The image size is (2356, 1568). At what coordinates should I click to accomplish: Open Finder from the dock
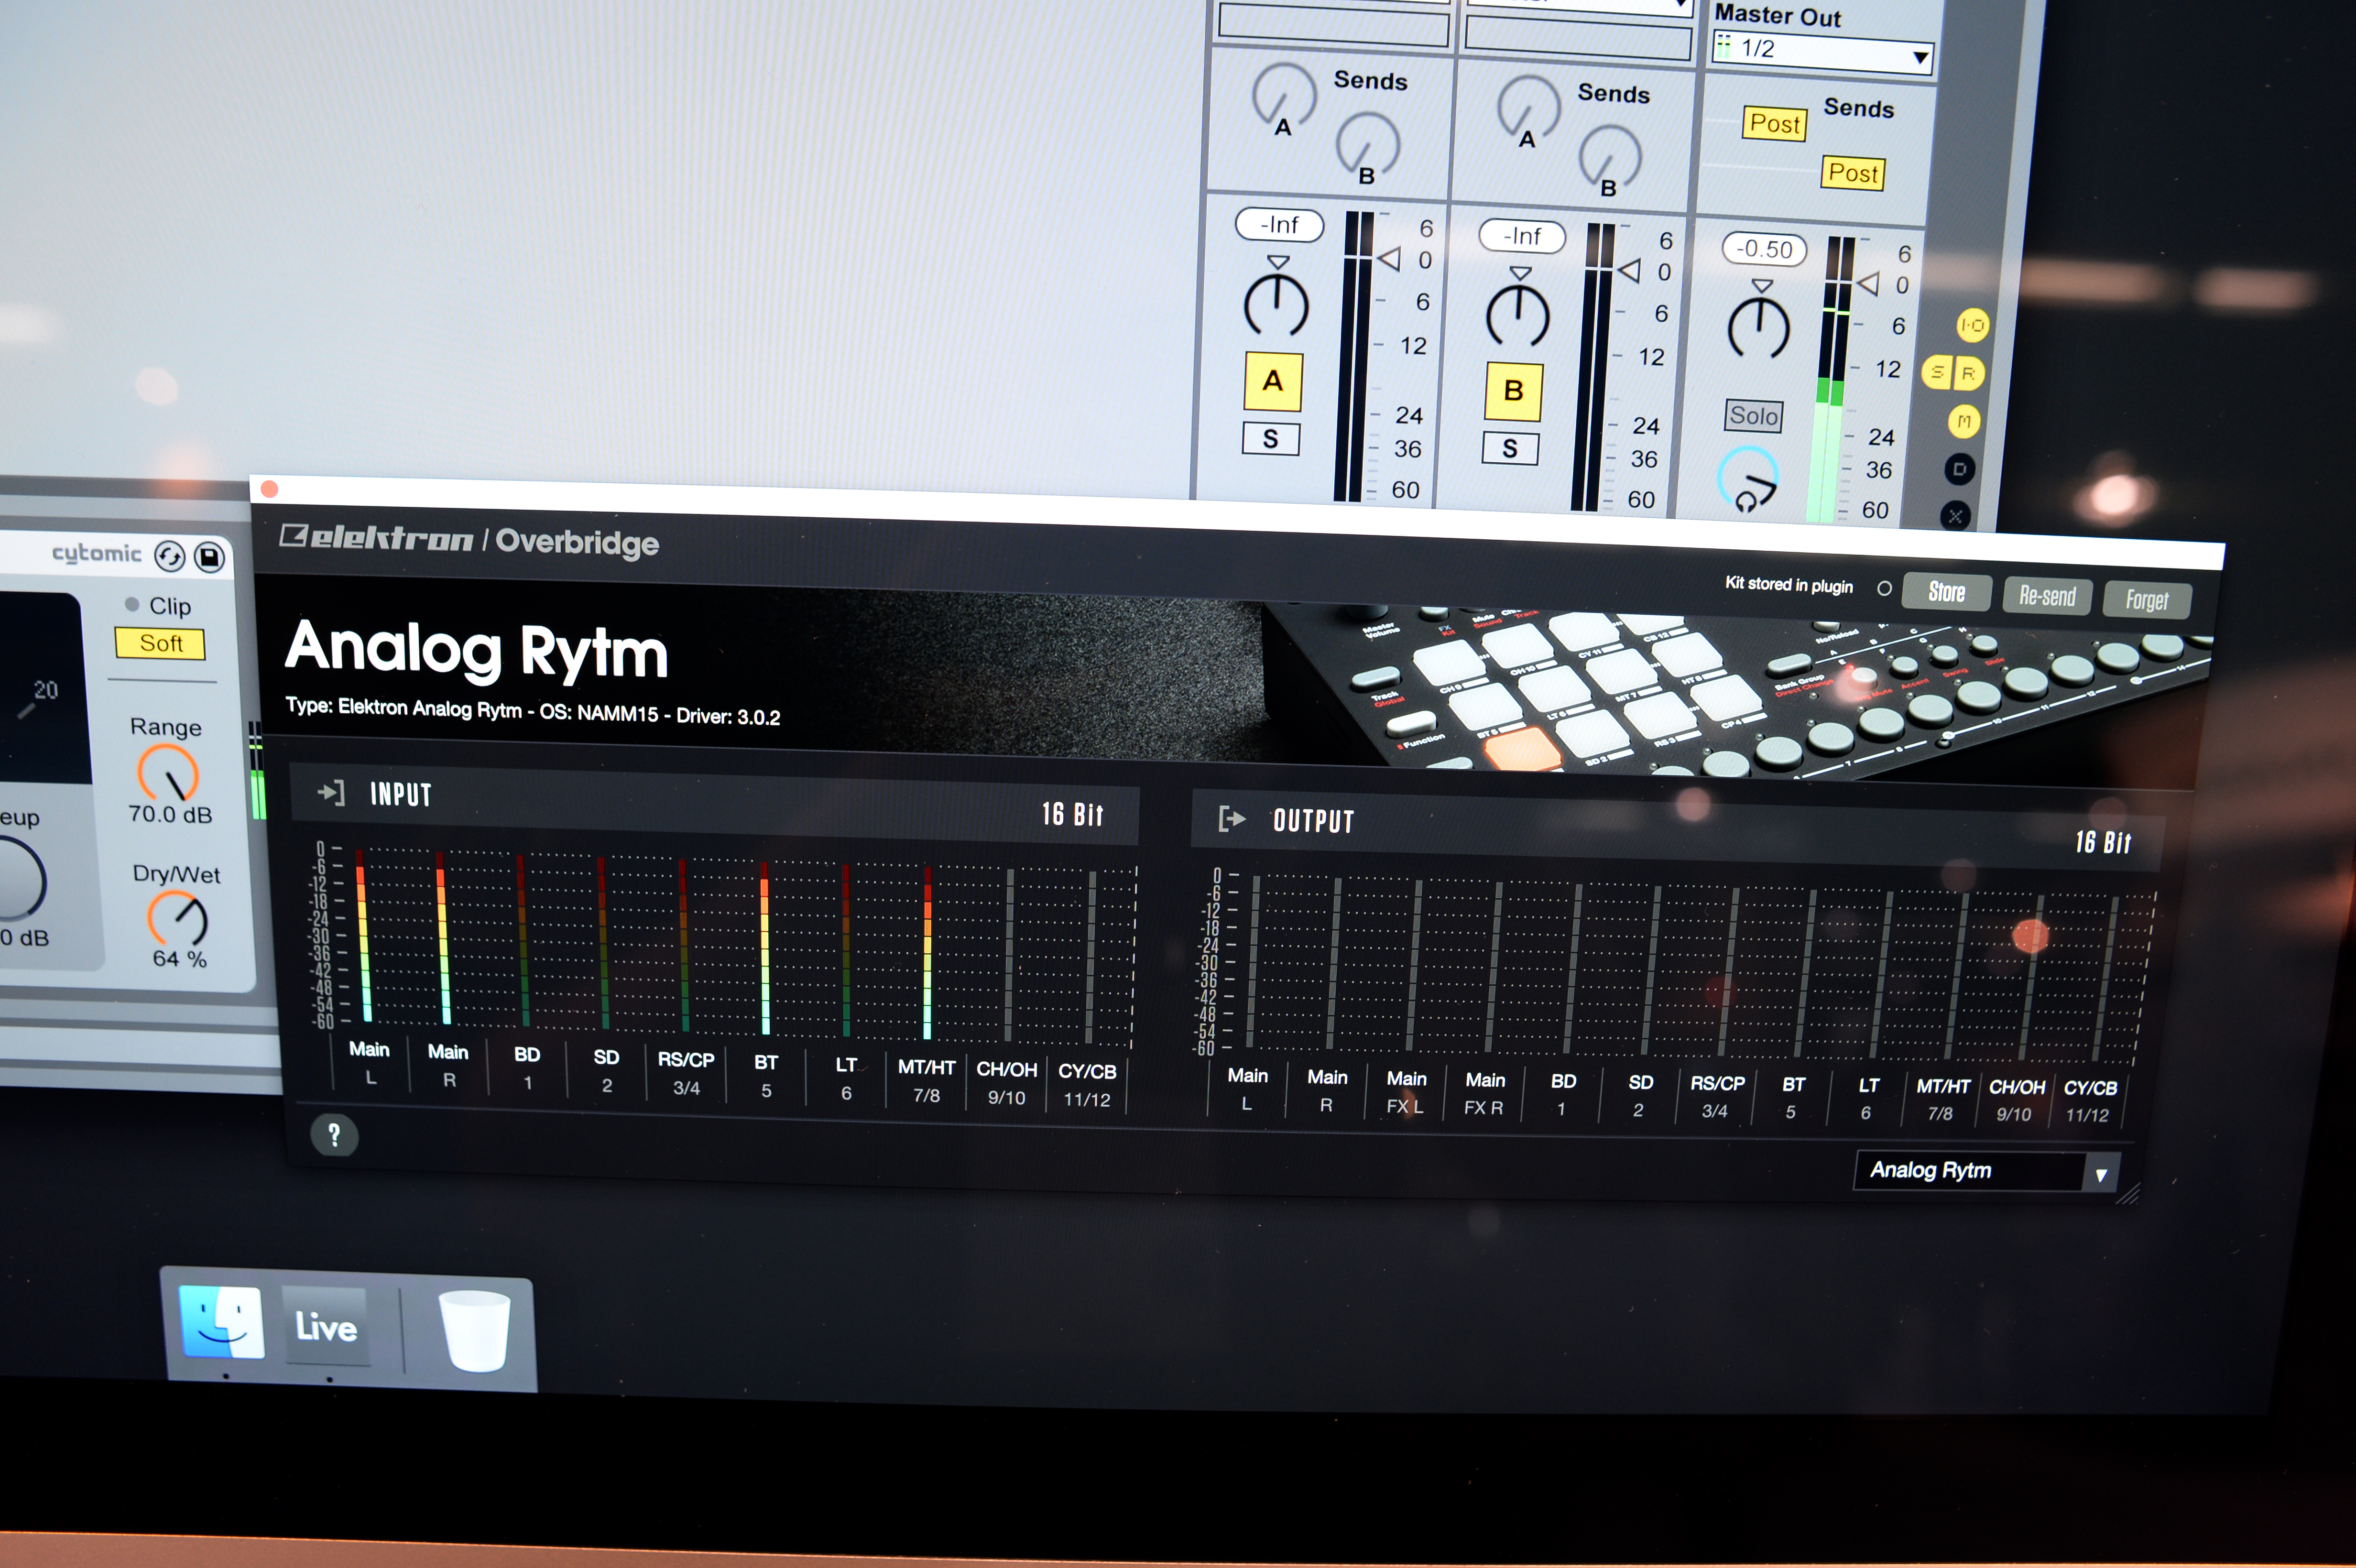(222, 1323)
